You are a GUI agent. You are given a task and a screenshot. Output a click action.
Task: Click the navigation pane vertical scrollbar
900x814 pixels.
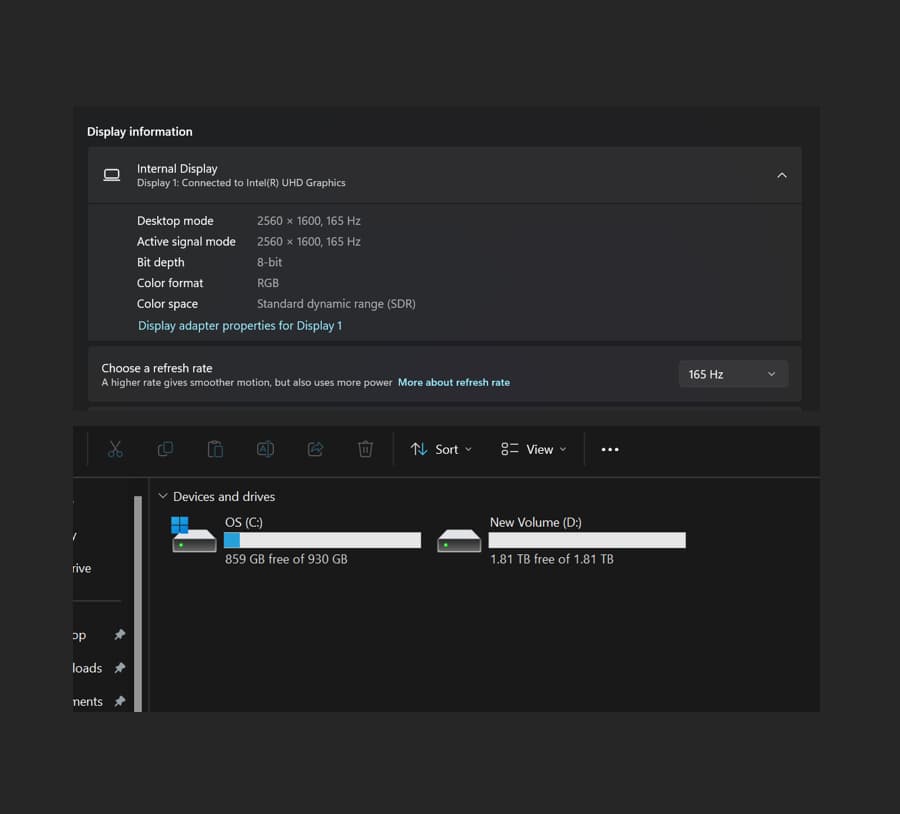pyautogui.click(x=138, y=603)
